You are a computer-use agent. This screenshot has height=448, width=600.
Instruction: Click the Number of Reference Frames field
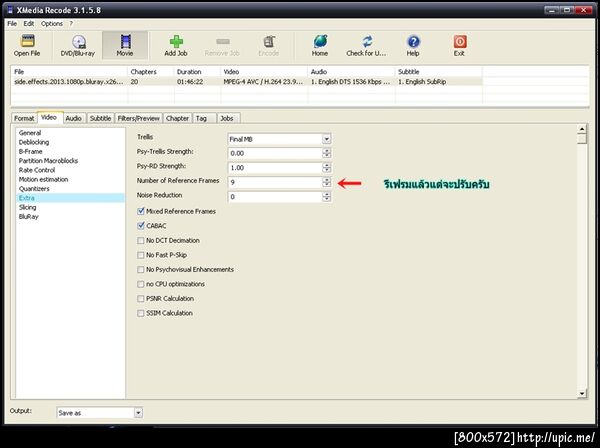[275, 182]
